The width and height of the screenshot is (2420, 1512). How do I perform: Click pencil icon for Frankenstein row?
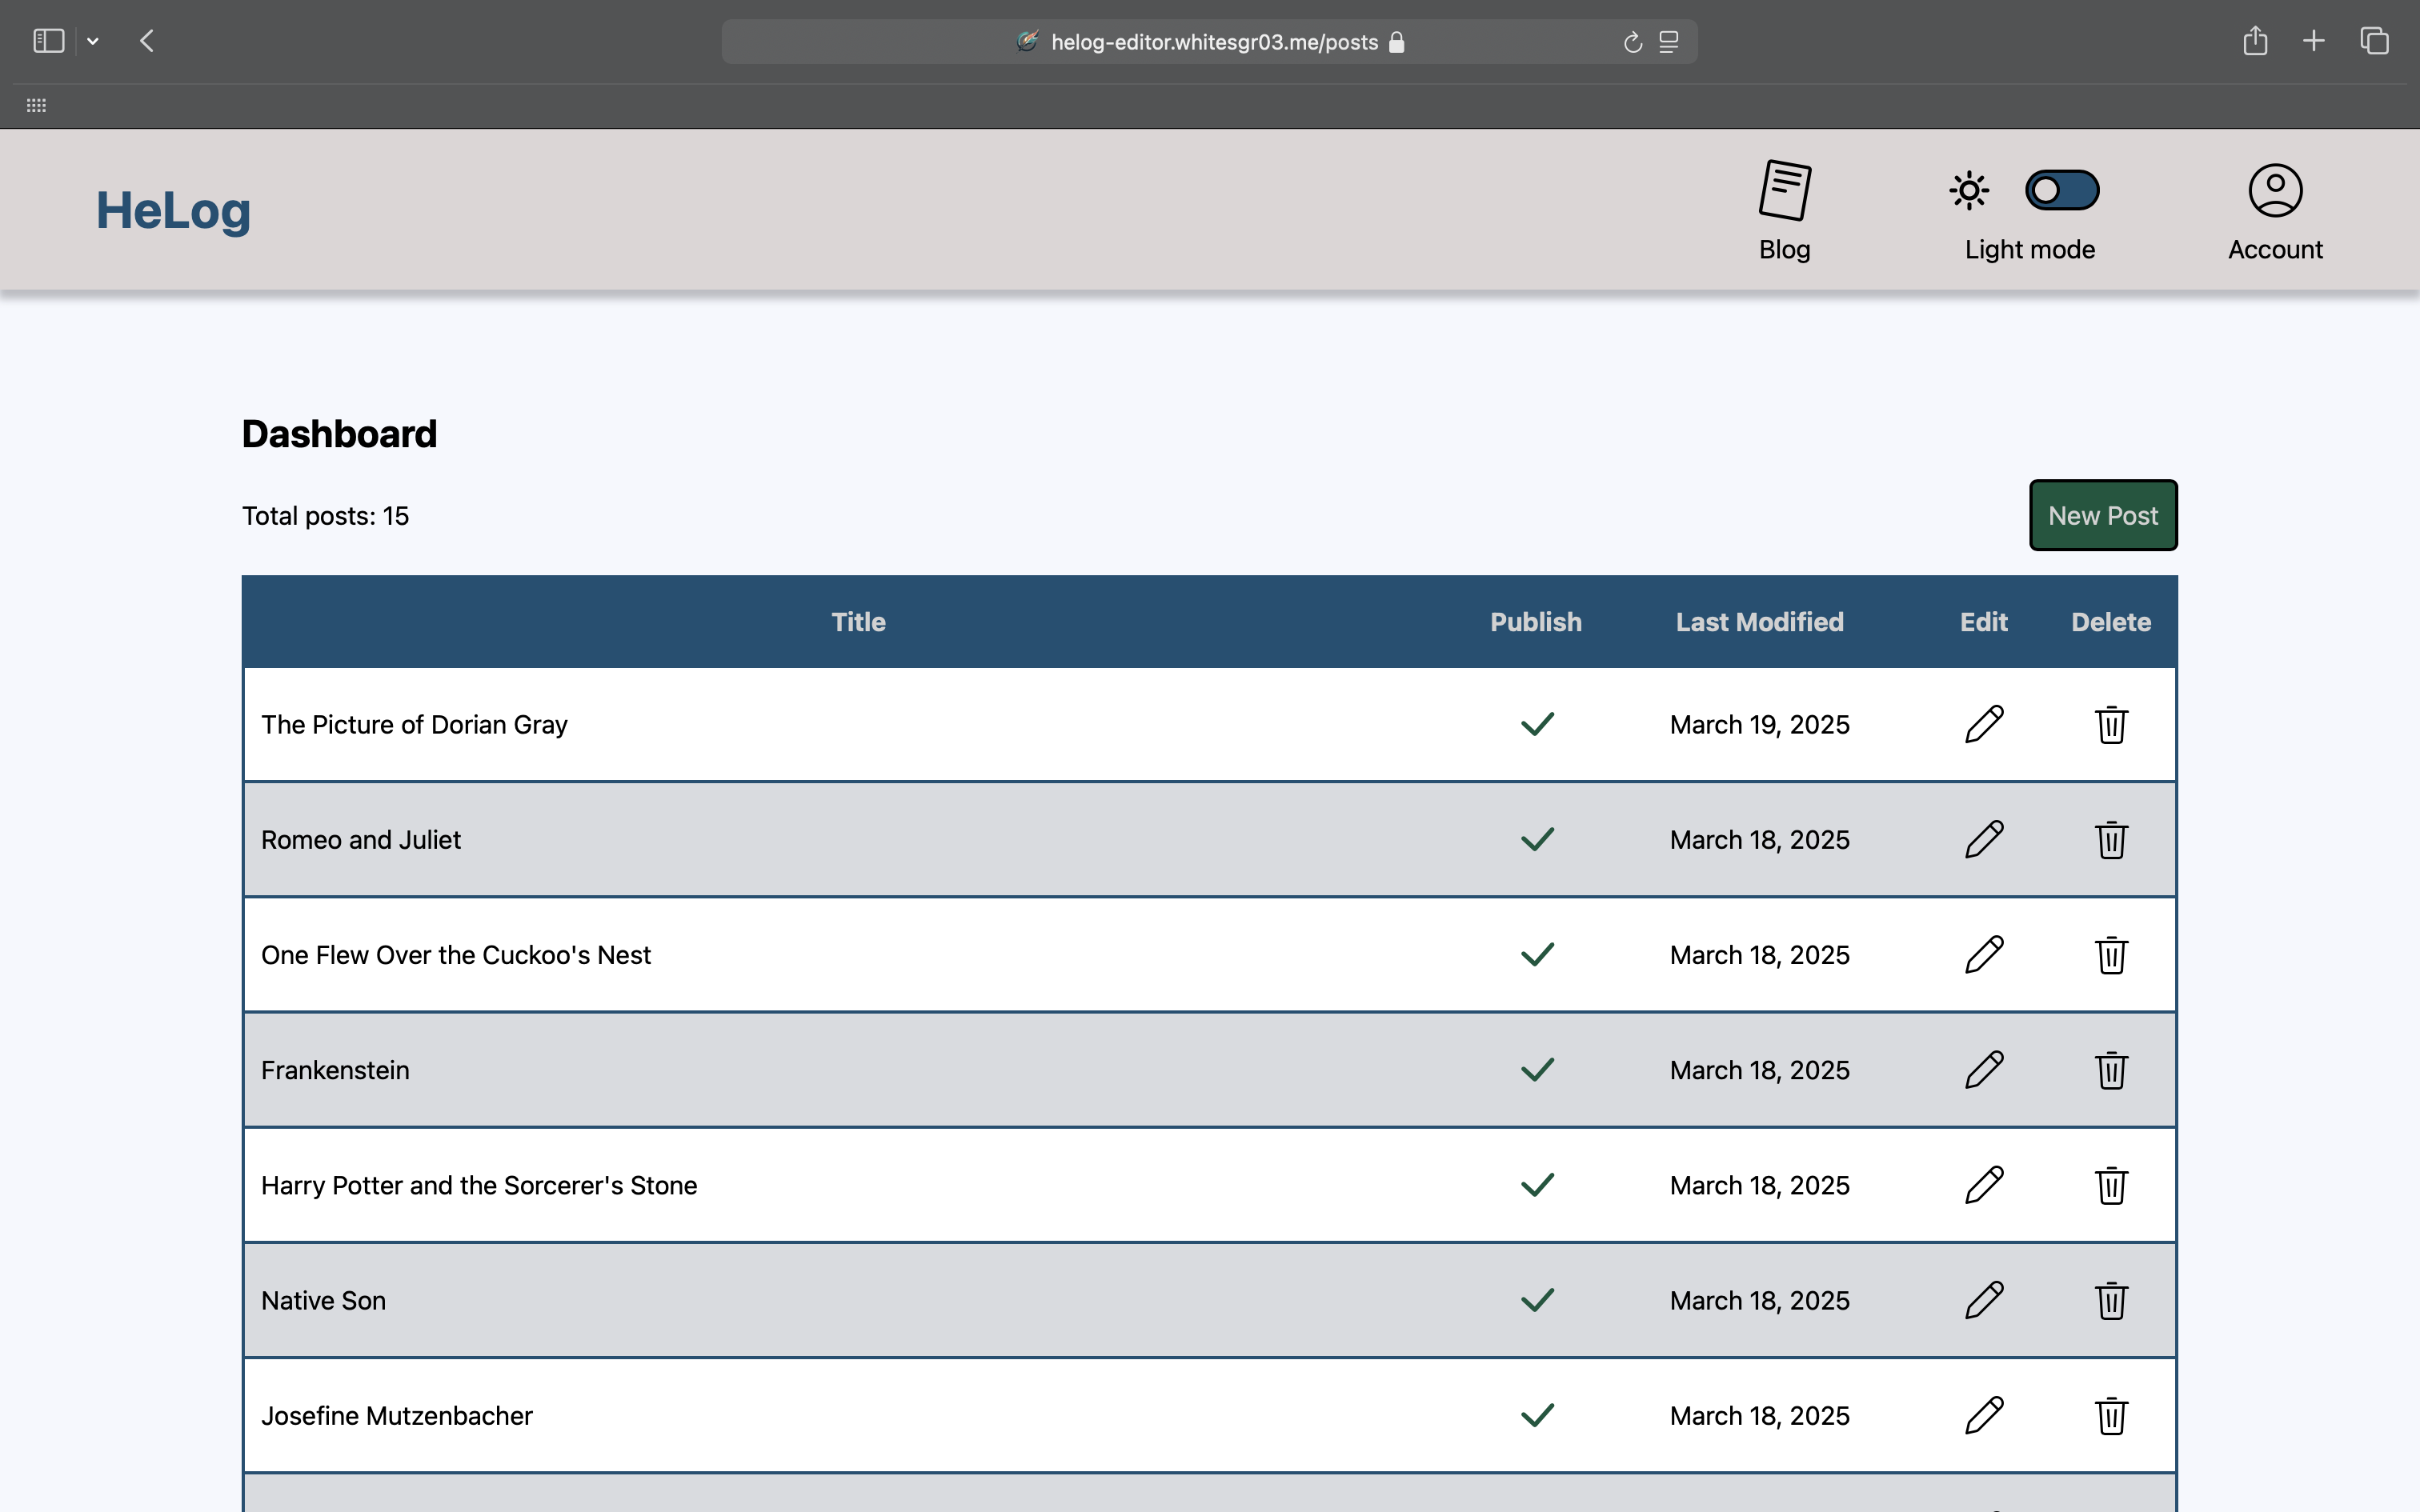(x=1984, y=1070)
